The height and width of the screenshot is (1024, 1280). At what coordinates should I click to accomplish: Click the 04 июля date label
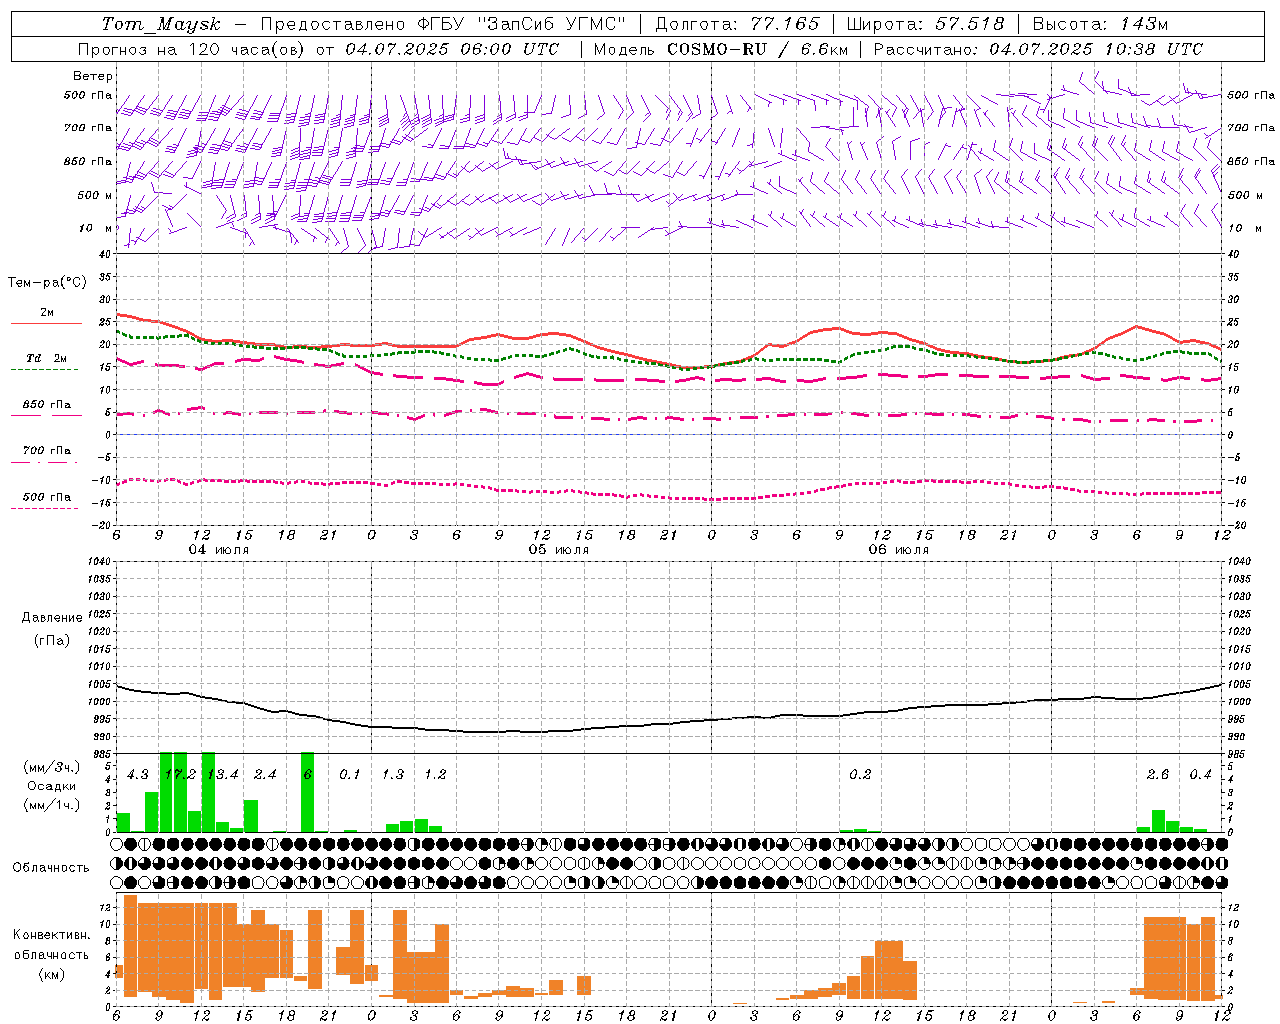pyautogui.click(x=219, y=549)
